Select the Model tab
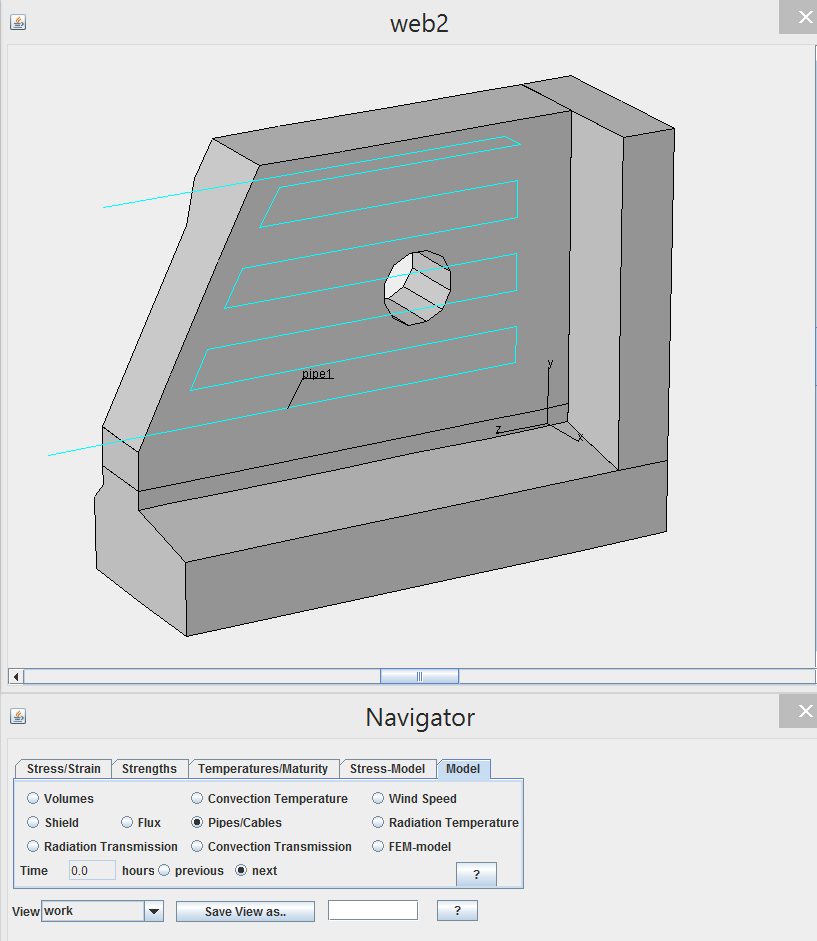Screen dimensions: 817x941 tap(463, 769)
